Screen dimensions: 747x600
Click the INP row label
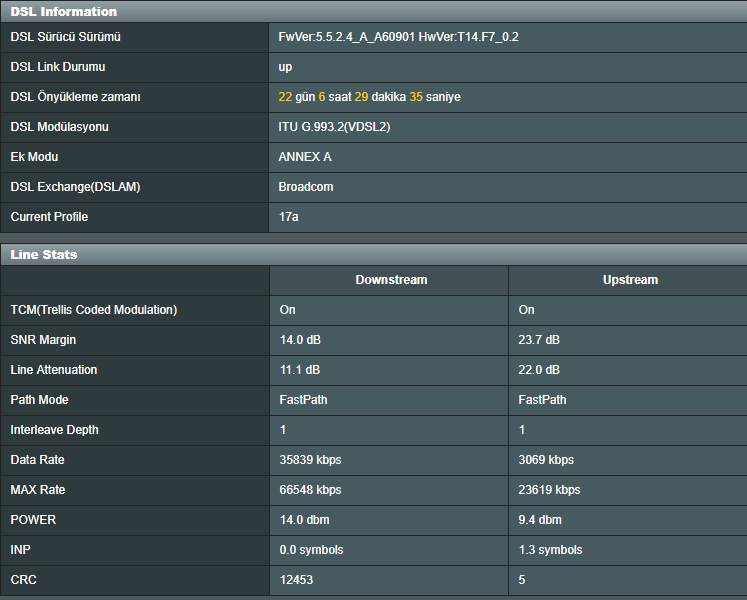[20, 550]
